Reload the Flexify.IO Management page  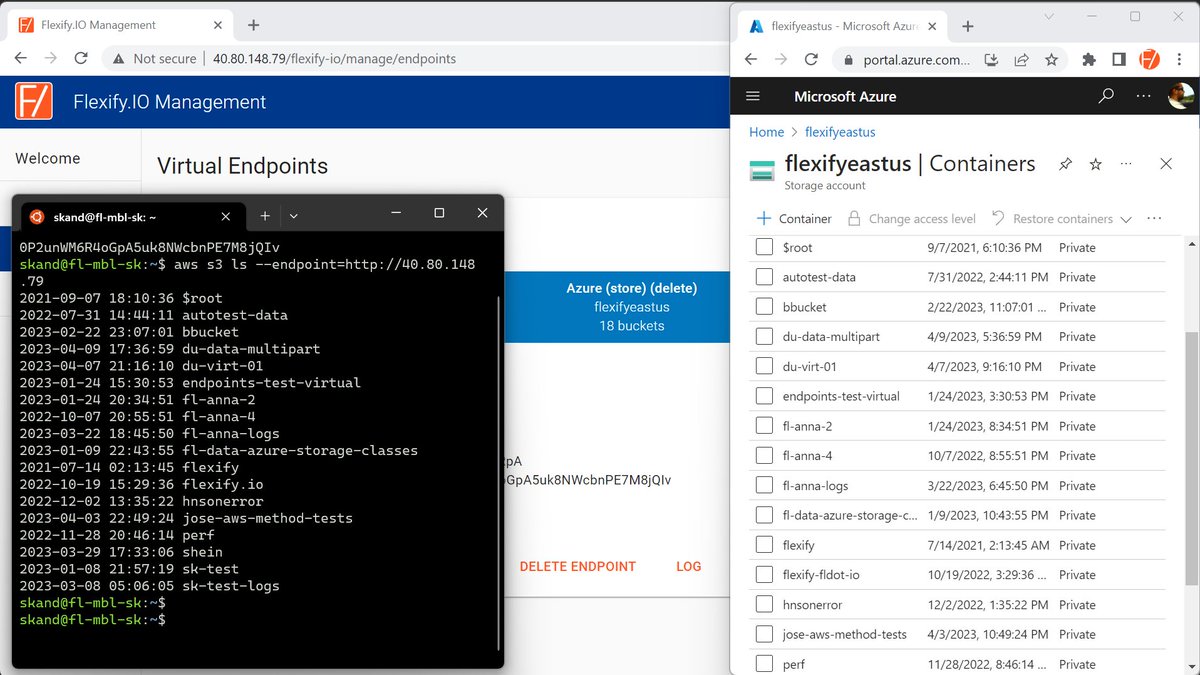pos(81,58)
